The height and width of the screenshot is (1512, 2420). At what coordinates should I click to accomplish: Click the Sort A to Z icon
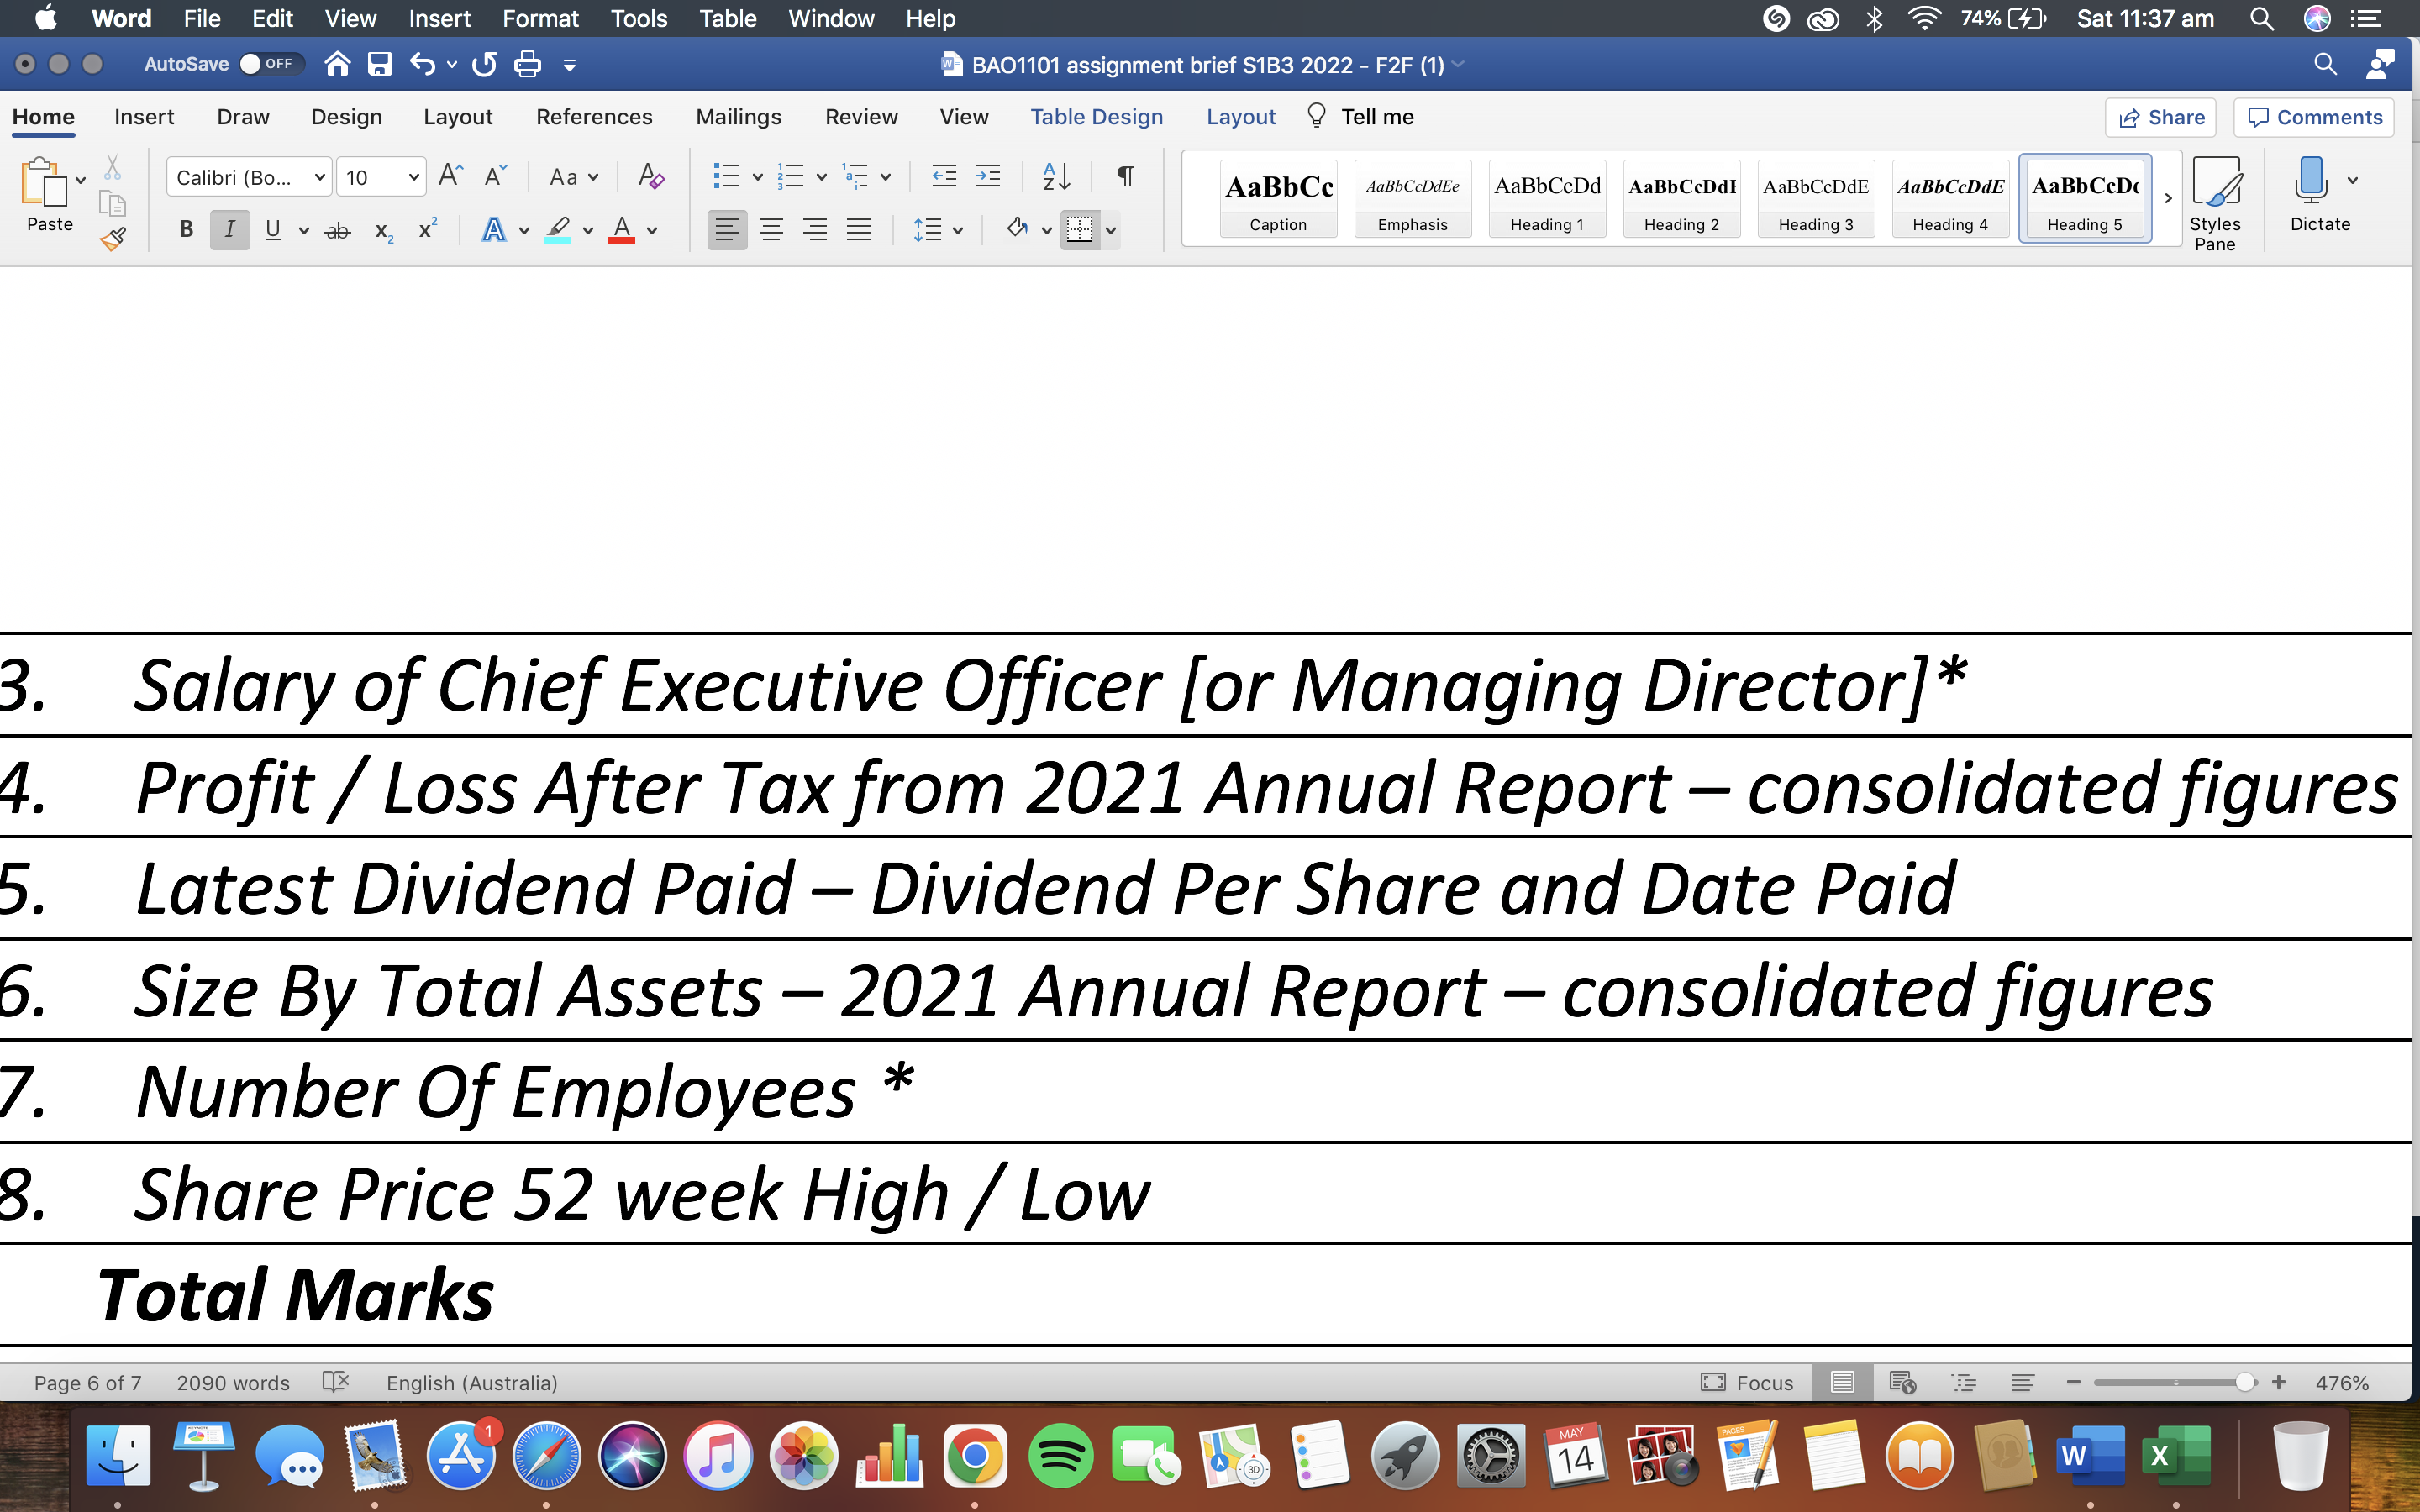1056,177
